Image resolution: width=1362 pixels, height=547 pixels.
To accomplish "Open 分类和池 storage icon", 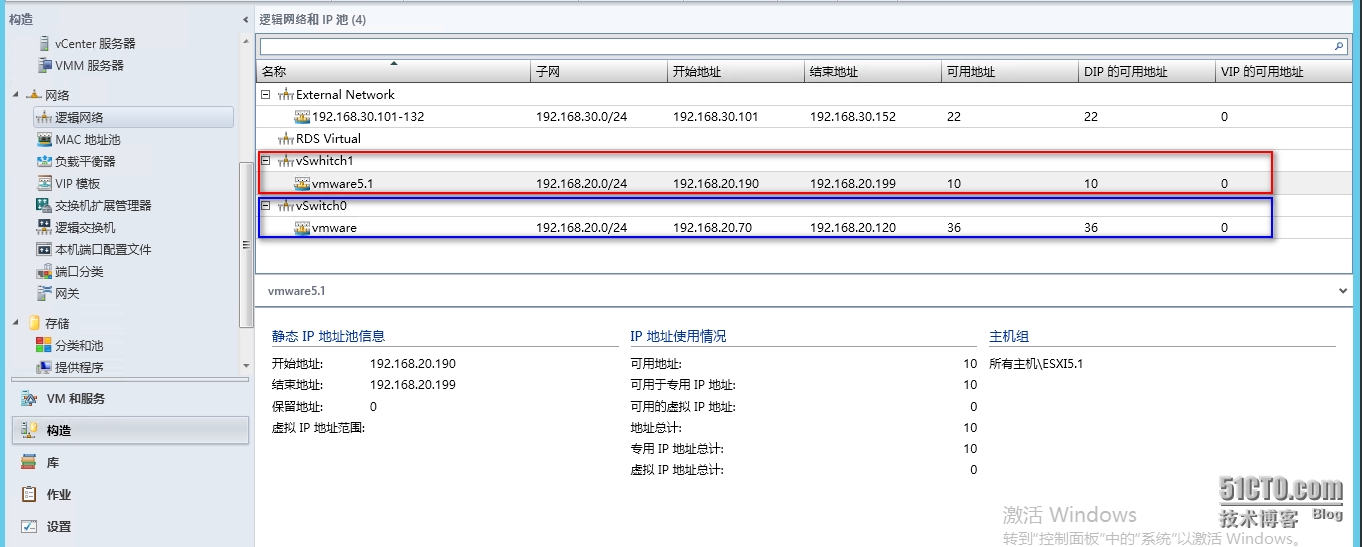I will pos(44,345).
